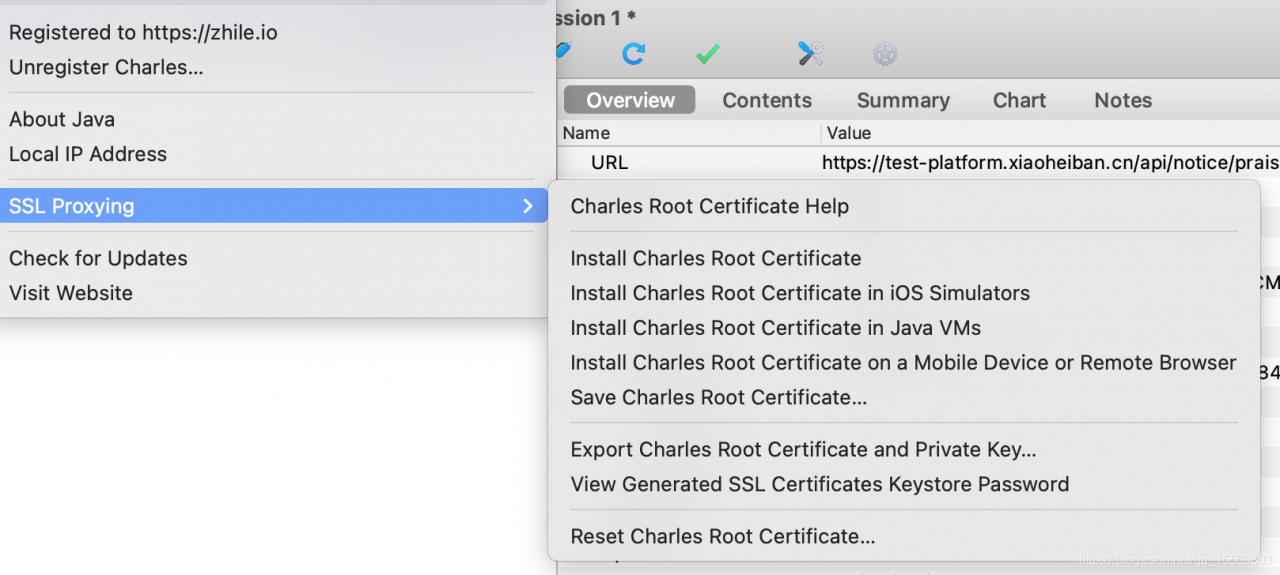This screenshot has height=575, width=1280.
Task: Click the Value column header
Action: tap(849, 133)
